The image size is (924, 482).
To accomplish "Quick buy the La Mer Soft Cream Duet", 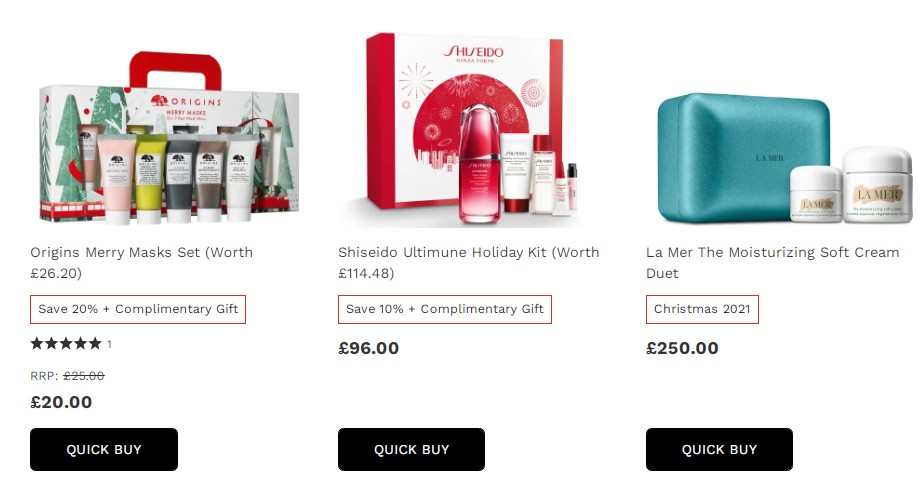I will (719, 450).
